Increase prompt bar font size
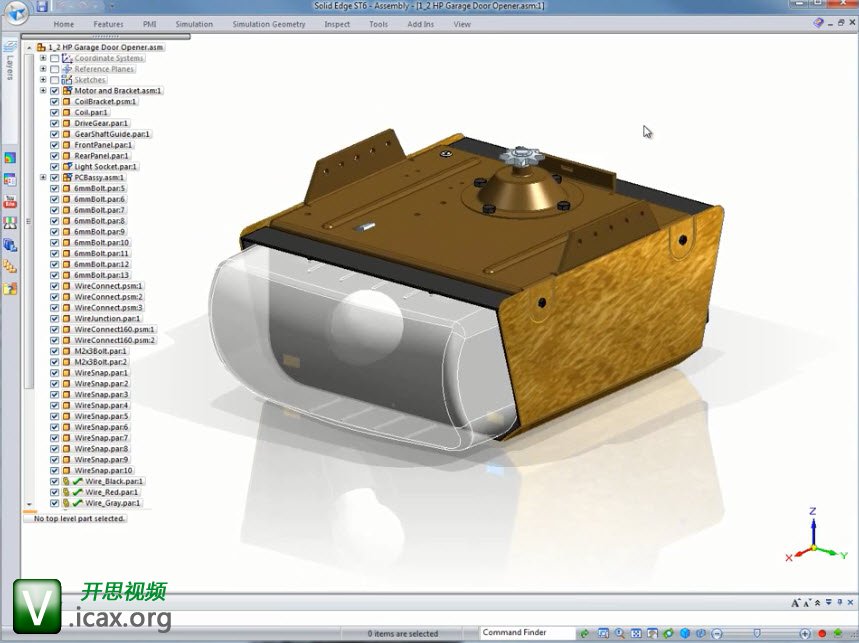This screenshot has width=859, height=643. [x=795, y=603]
